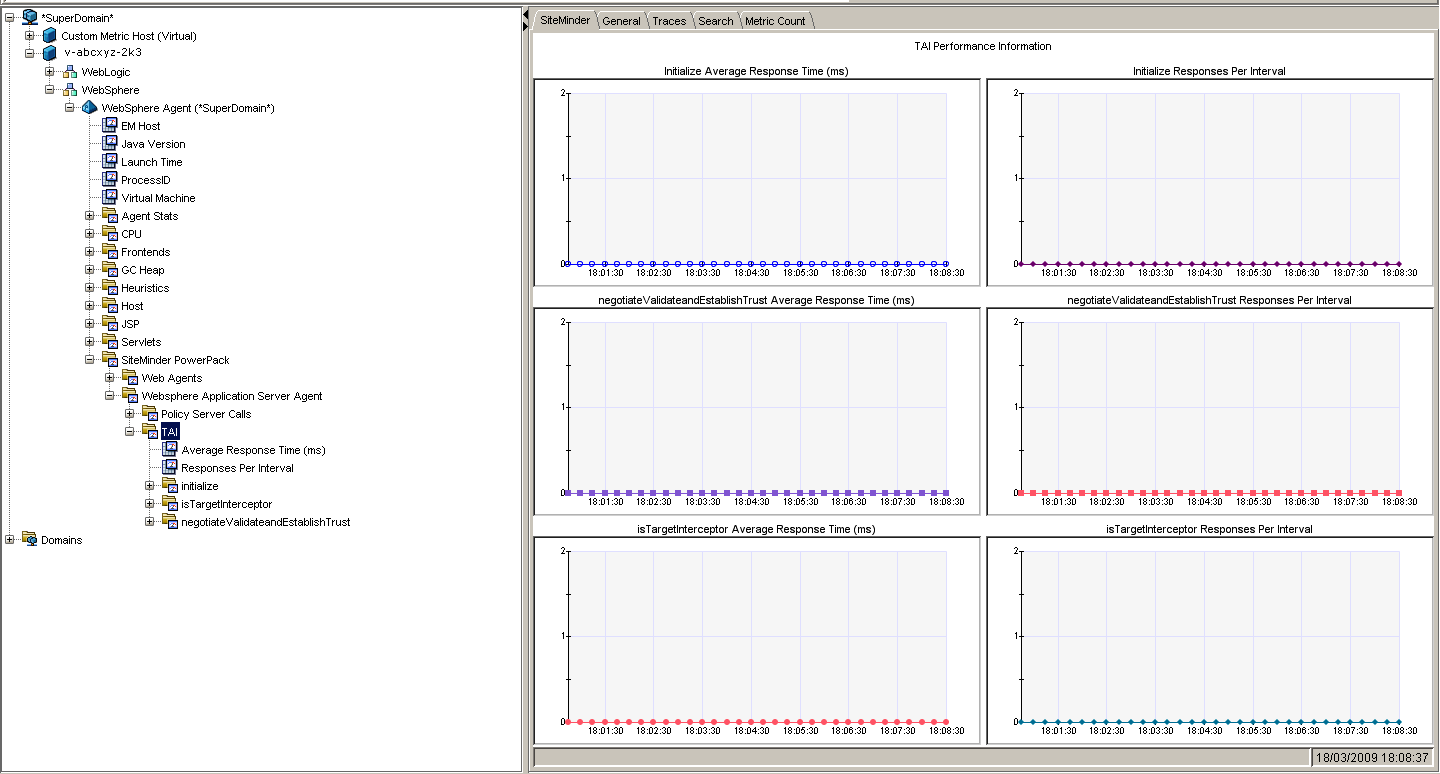Click the Frontends folder icon
The height and width of the screenshot is (774, 1440).
[110, 251]
